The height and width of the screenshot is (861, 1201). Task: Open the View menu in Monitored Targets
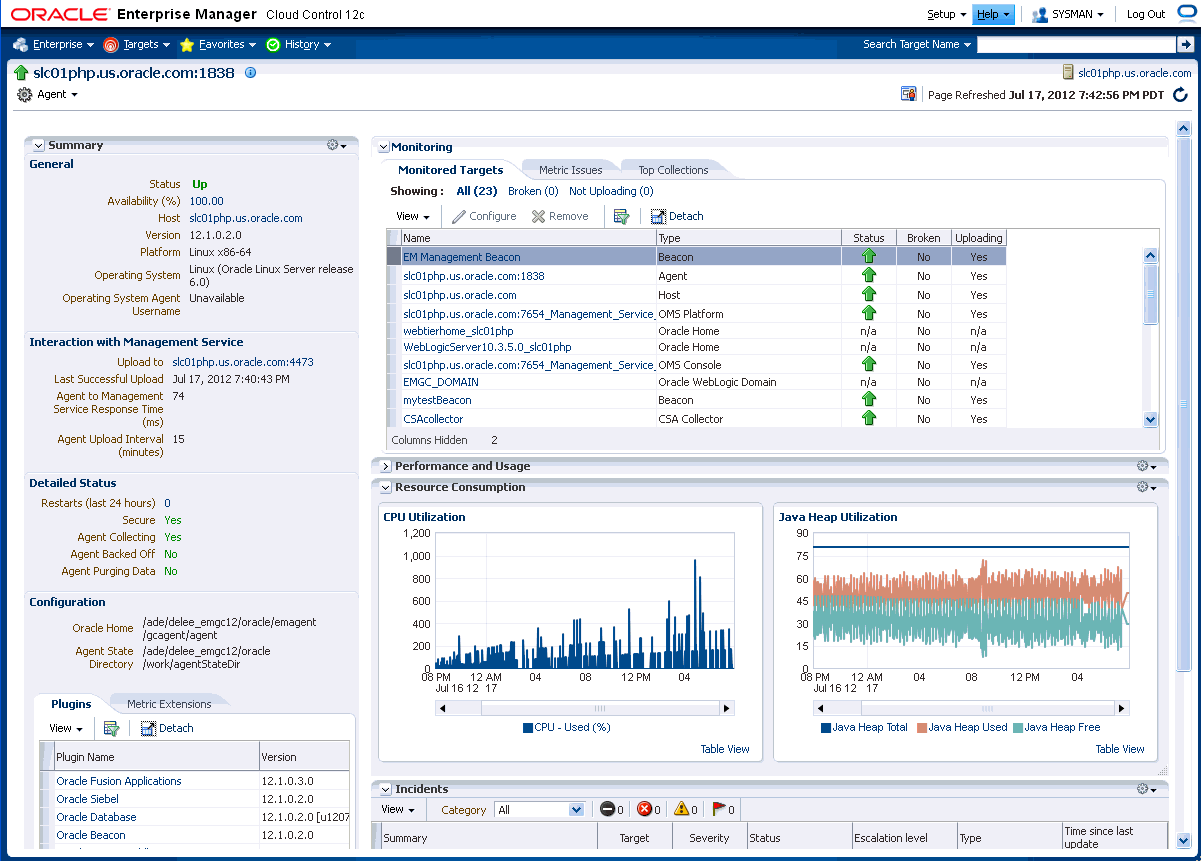413,216
